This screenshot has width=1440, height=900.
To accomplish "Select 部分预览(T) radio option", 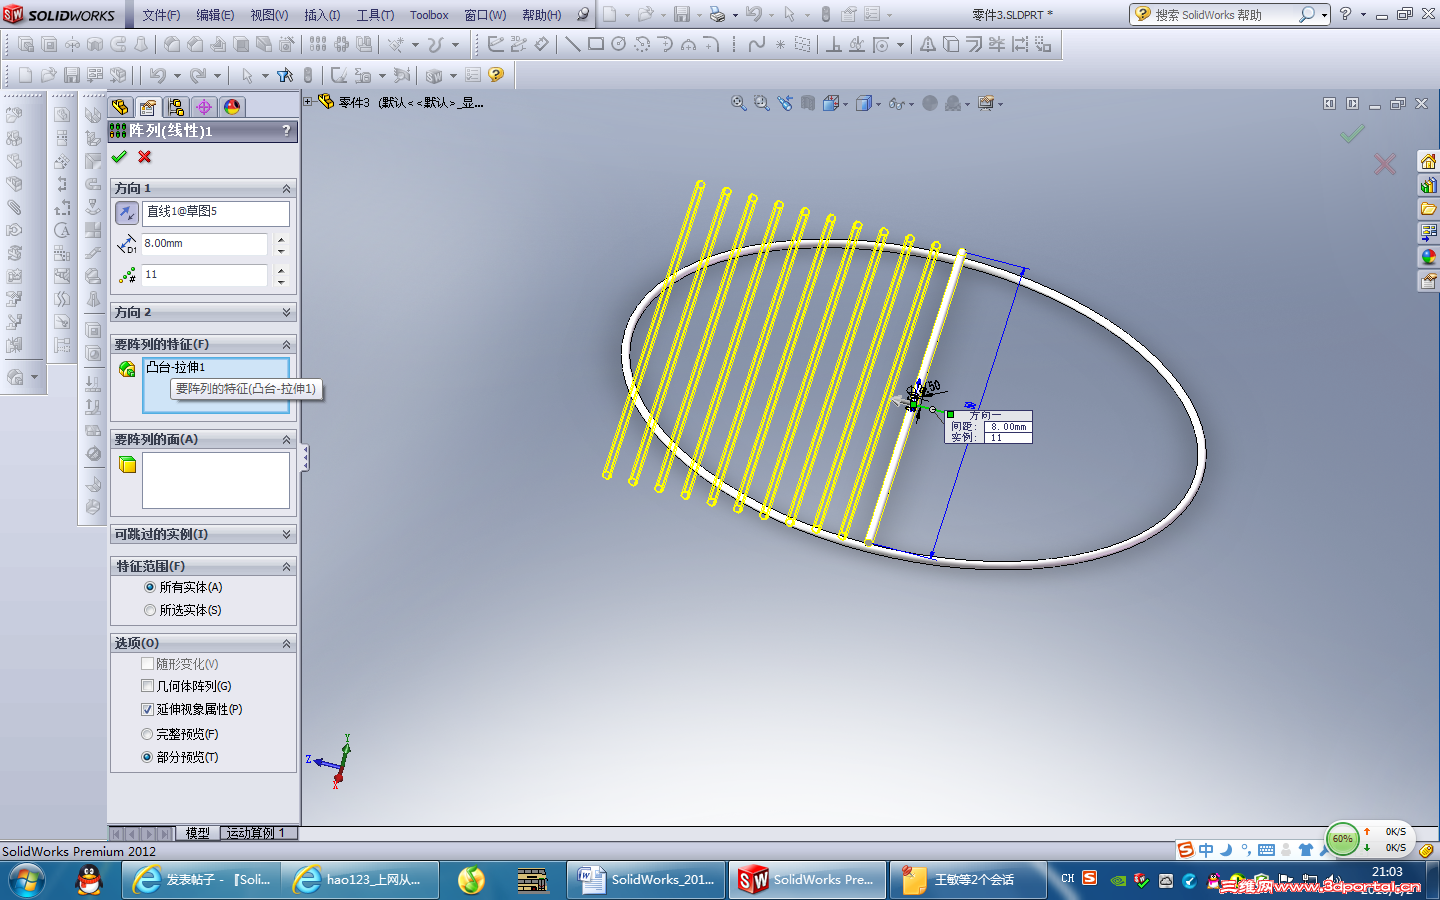I will [x=147, y=757].
